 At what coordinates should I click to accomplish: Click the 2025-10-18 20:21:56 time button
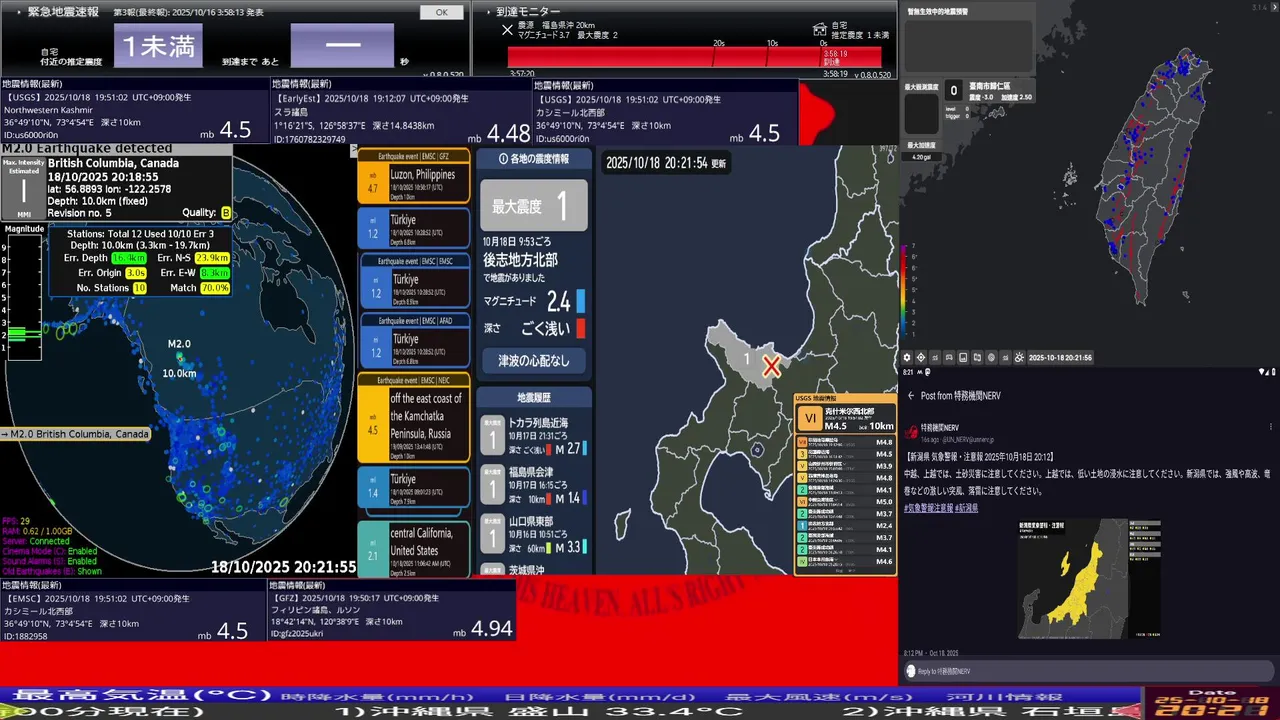click(1060, 358)
